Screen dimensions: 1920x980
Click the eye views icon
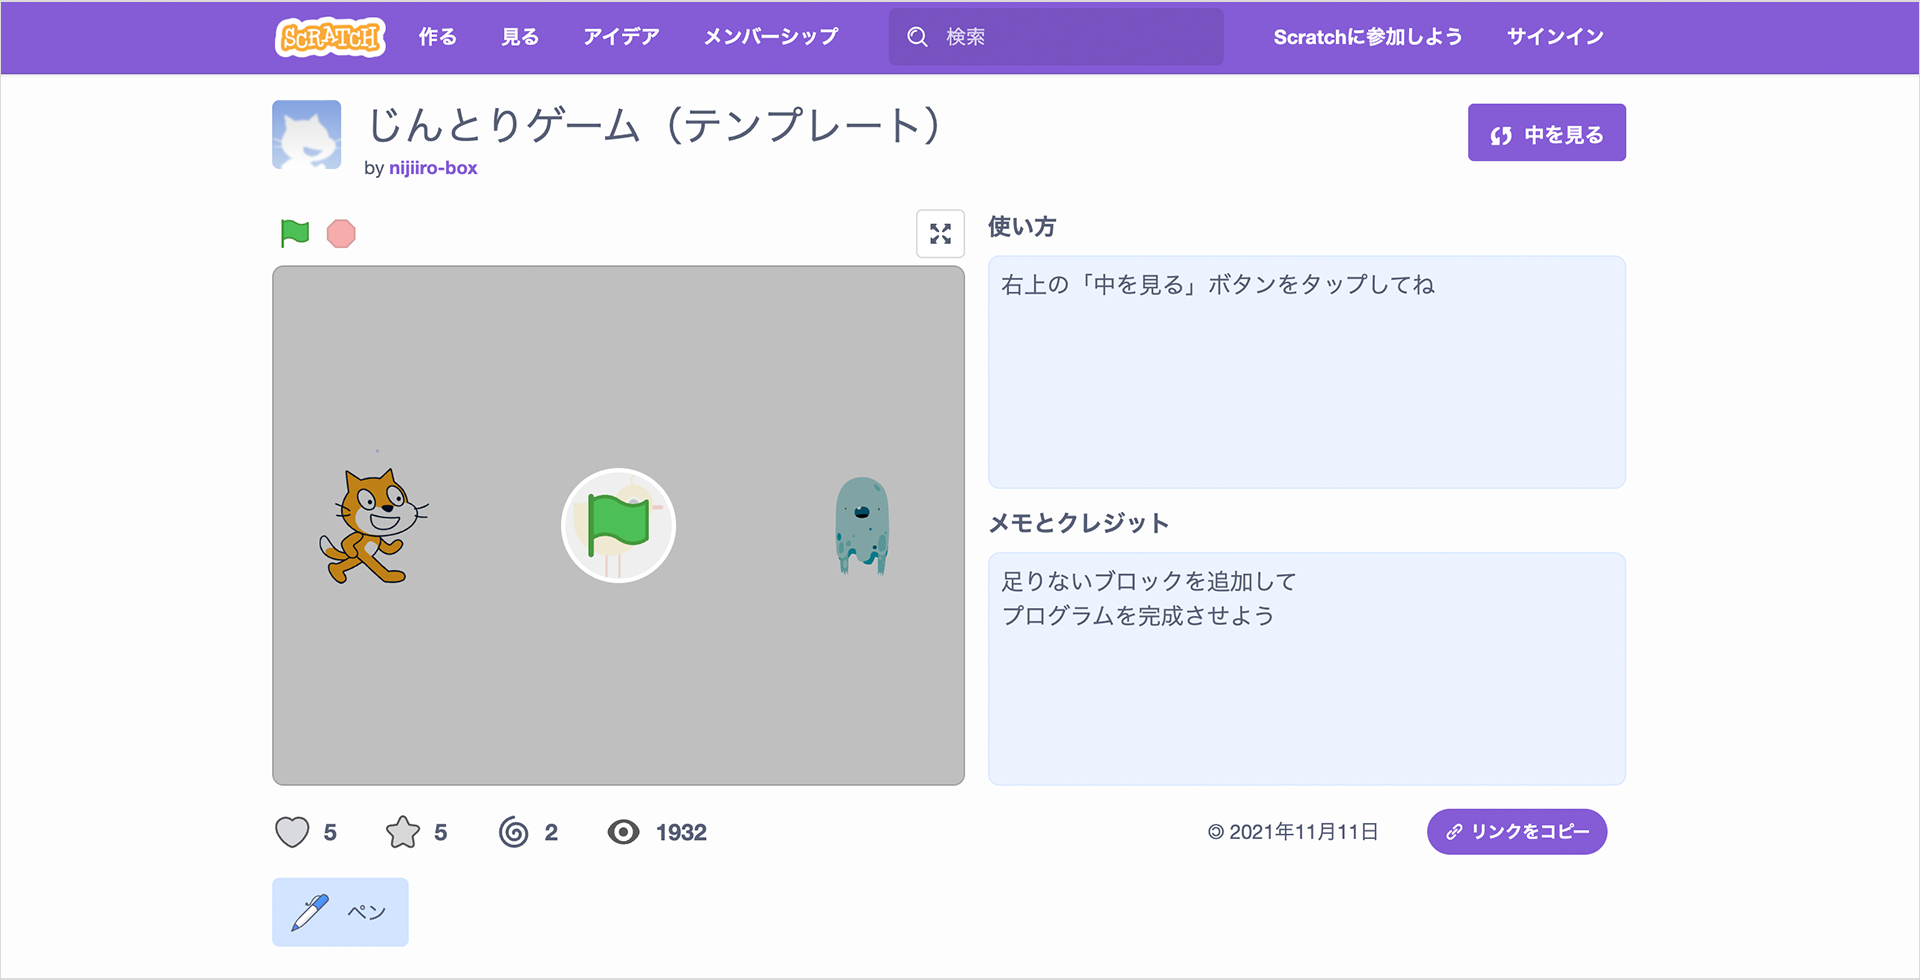[x=623, y=832]
